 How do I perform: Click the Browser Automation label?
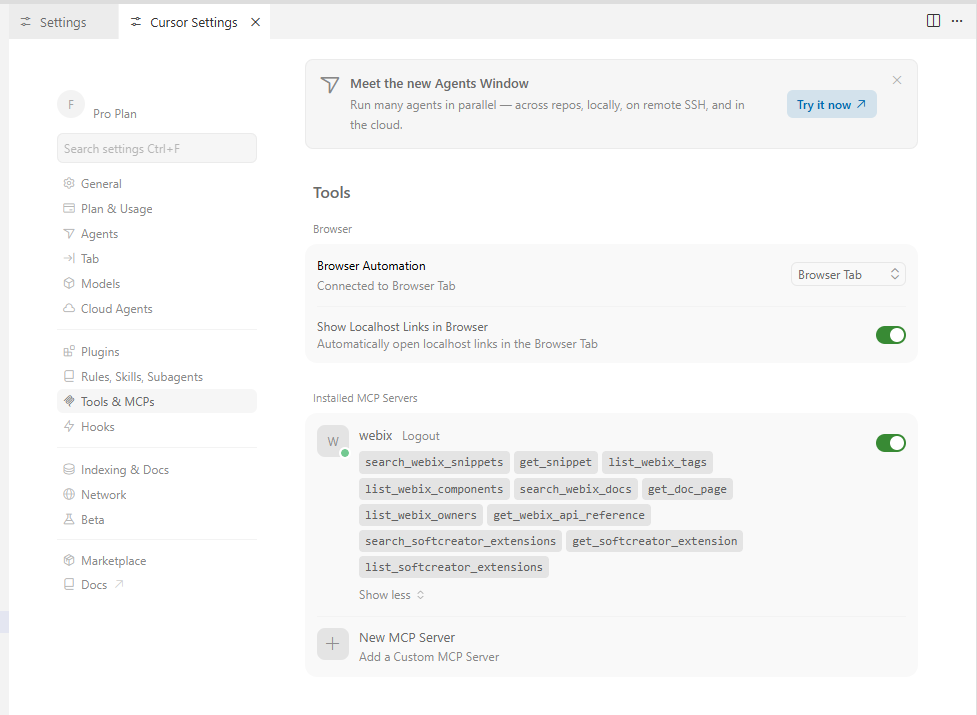[371, 266]
